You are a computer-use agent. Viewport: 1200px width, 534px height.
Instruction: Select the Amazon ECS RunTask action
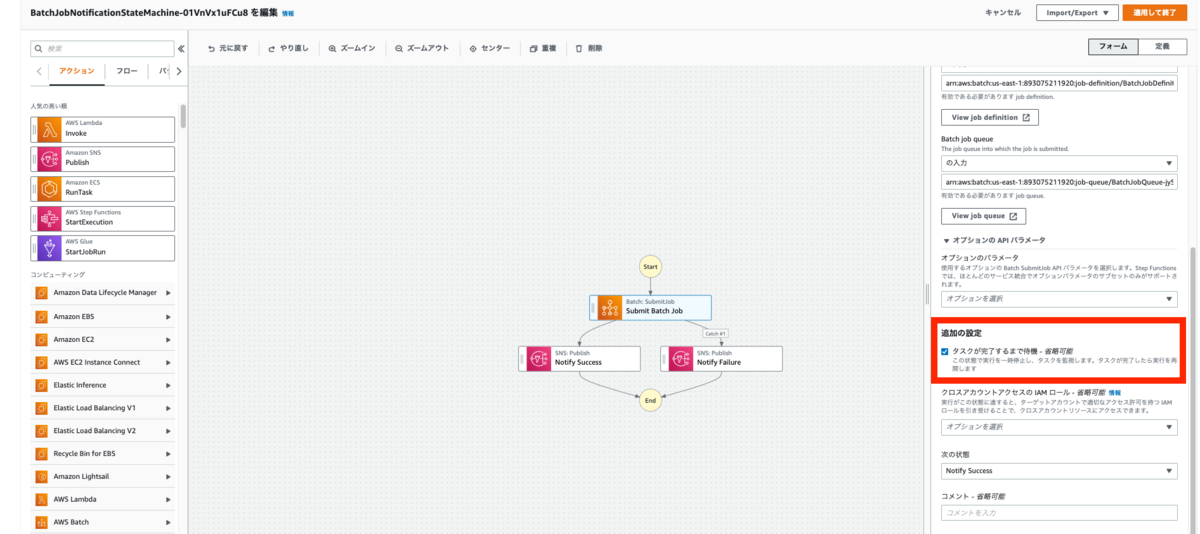pyautogui.click(x=103, y=188)
